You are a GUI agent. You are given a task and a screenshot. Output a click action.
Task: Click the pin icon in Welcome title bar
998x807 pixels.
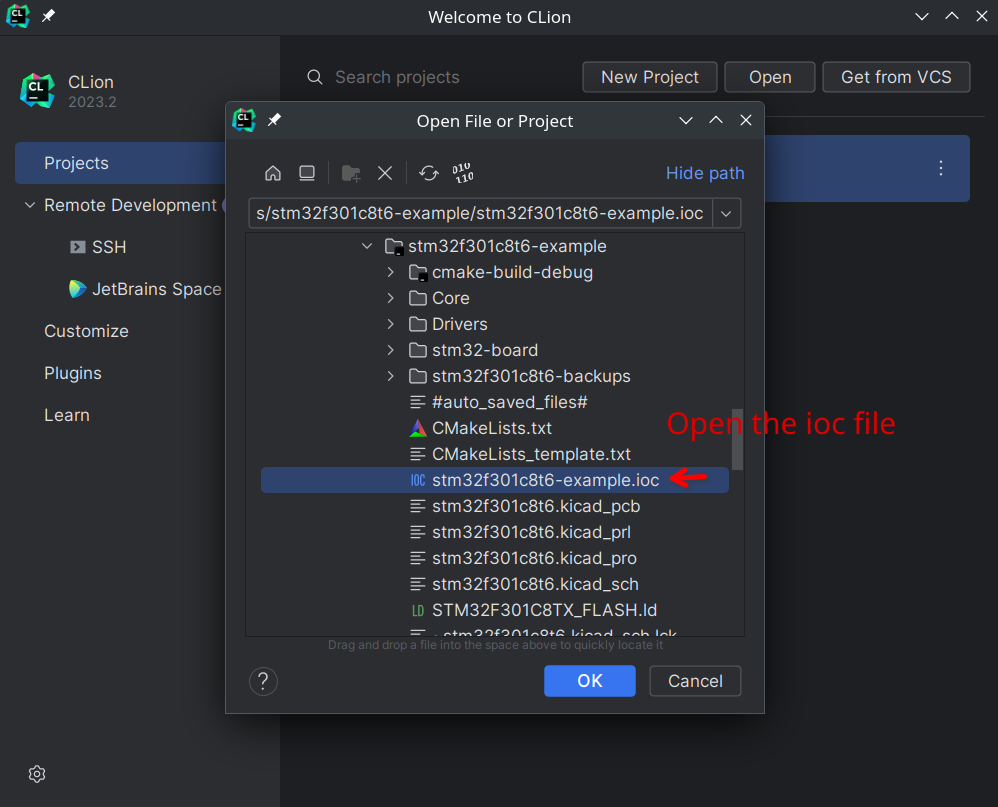pyautogui.click(x=48, y=16)
